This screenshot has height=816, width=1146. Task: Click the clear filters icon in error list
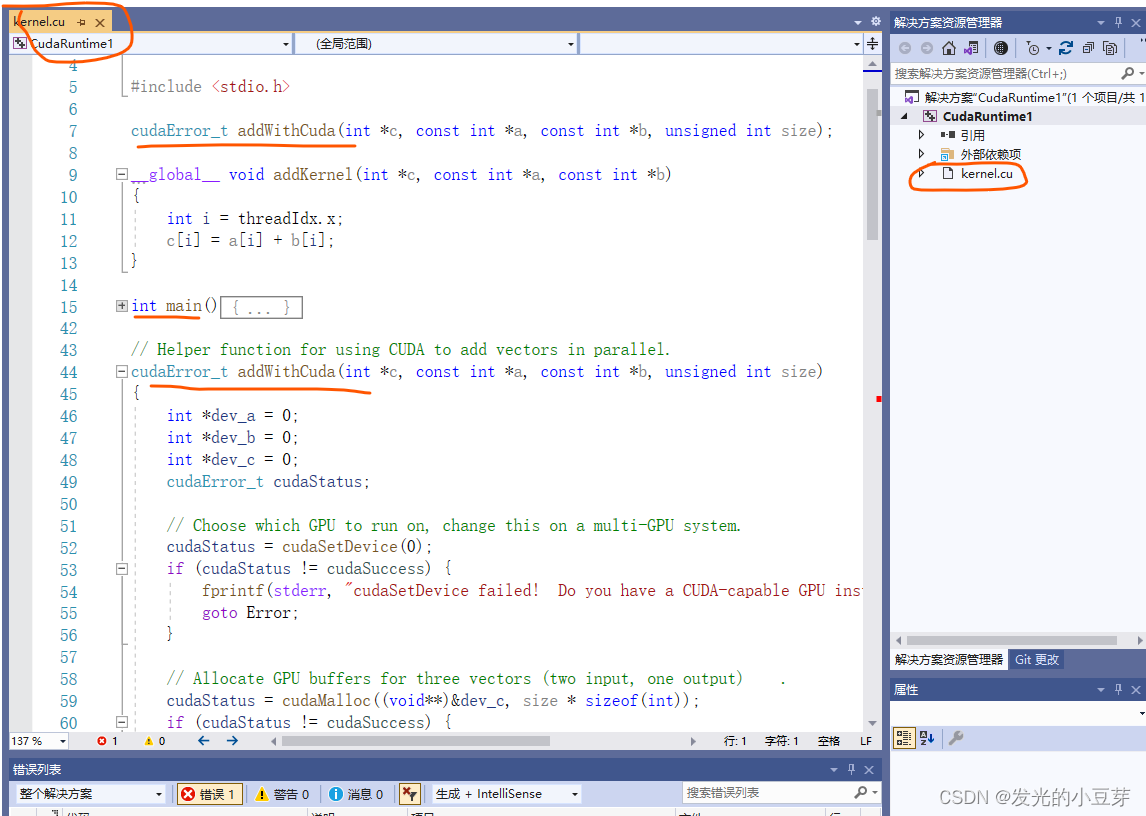[409, 794]
